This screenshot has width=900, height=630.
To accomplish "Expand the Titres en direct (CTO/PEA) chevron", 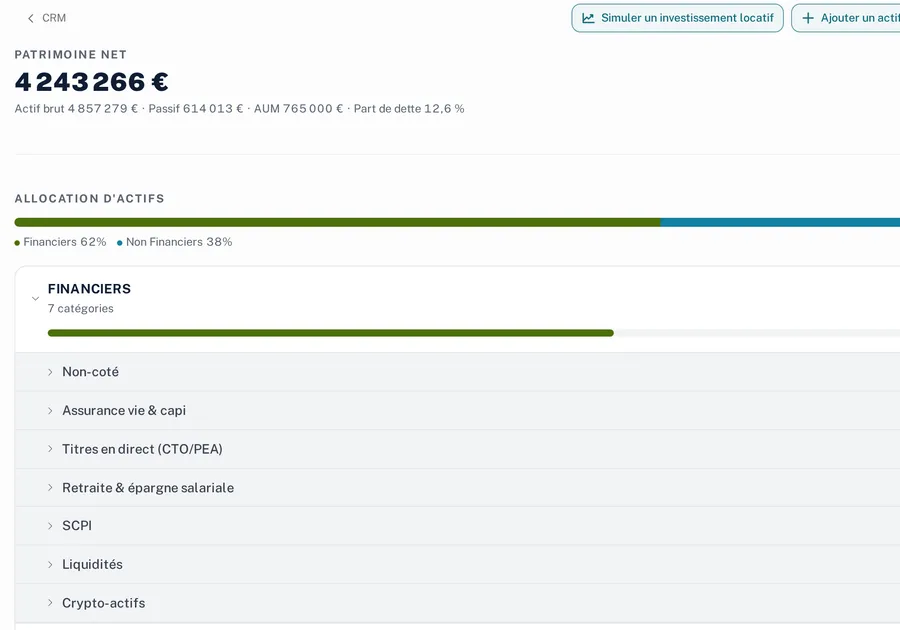I will 50,449.
